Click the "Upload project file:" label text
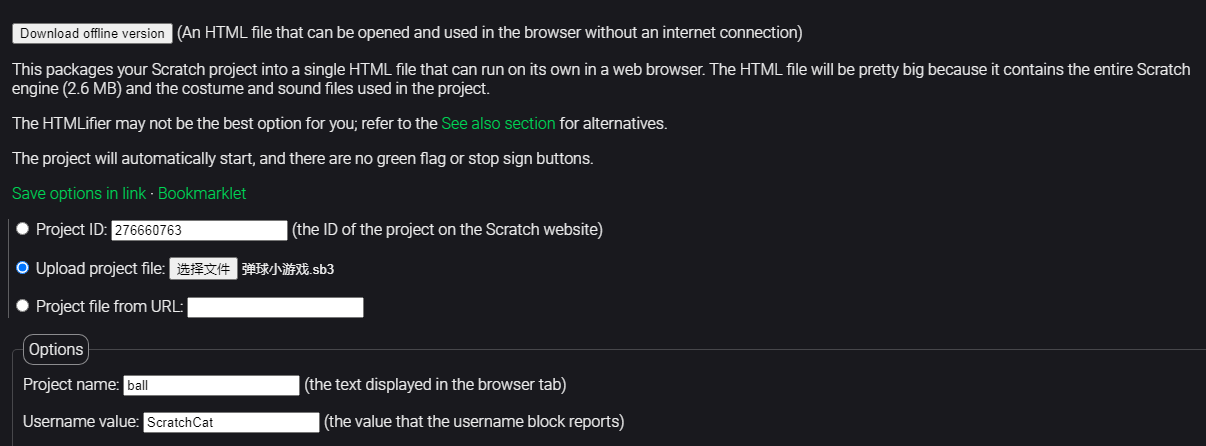The image size is (1206, 446). [x=100, y=268]
